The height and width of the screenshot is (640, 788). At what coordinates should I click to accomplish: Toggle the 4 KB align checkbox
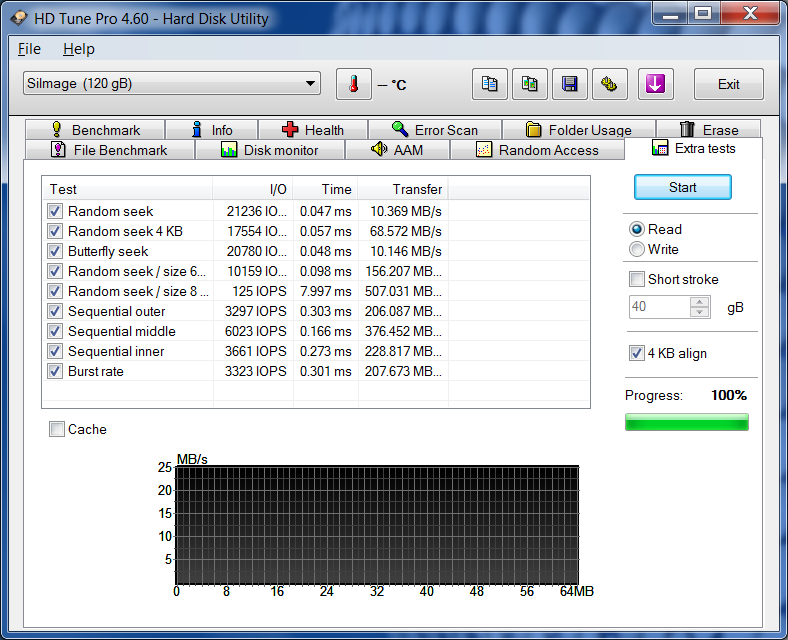pos(637,353)
